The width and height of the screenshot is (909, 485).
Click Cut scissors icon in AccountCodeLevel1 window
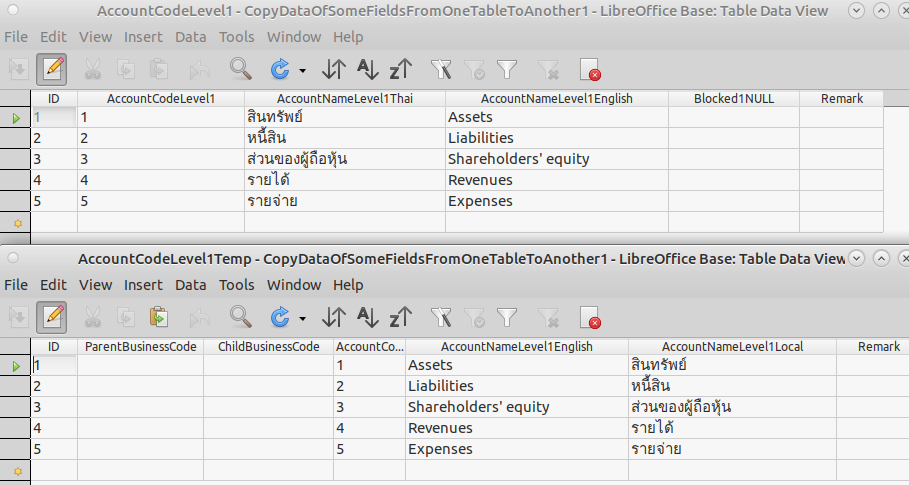[93, 70]
